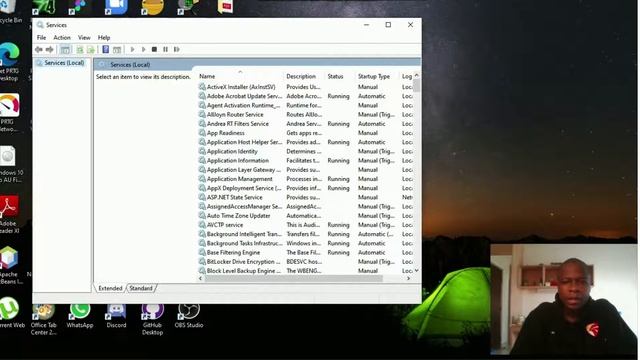
Task: Click the Export List toolbar icon
Action: 91,49
